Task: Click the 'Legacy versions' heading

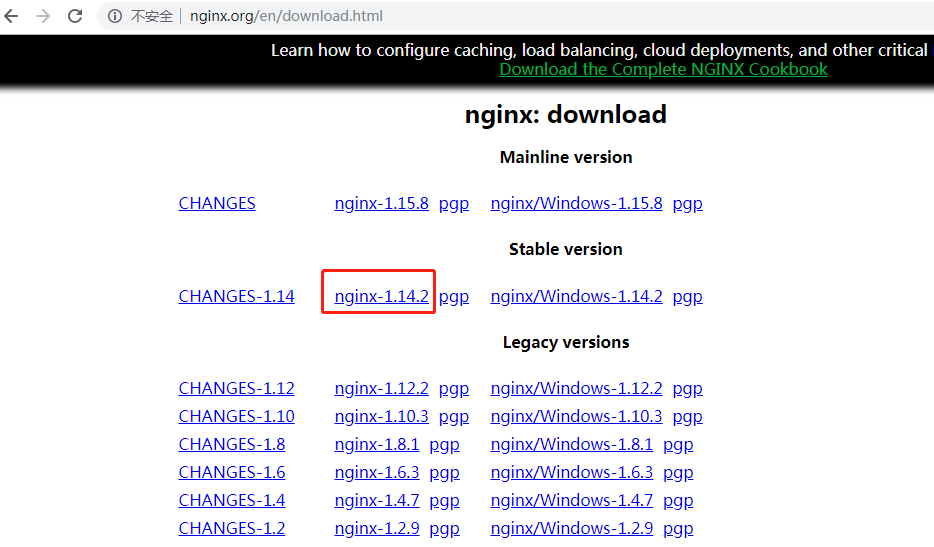Action: point(566,343)
